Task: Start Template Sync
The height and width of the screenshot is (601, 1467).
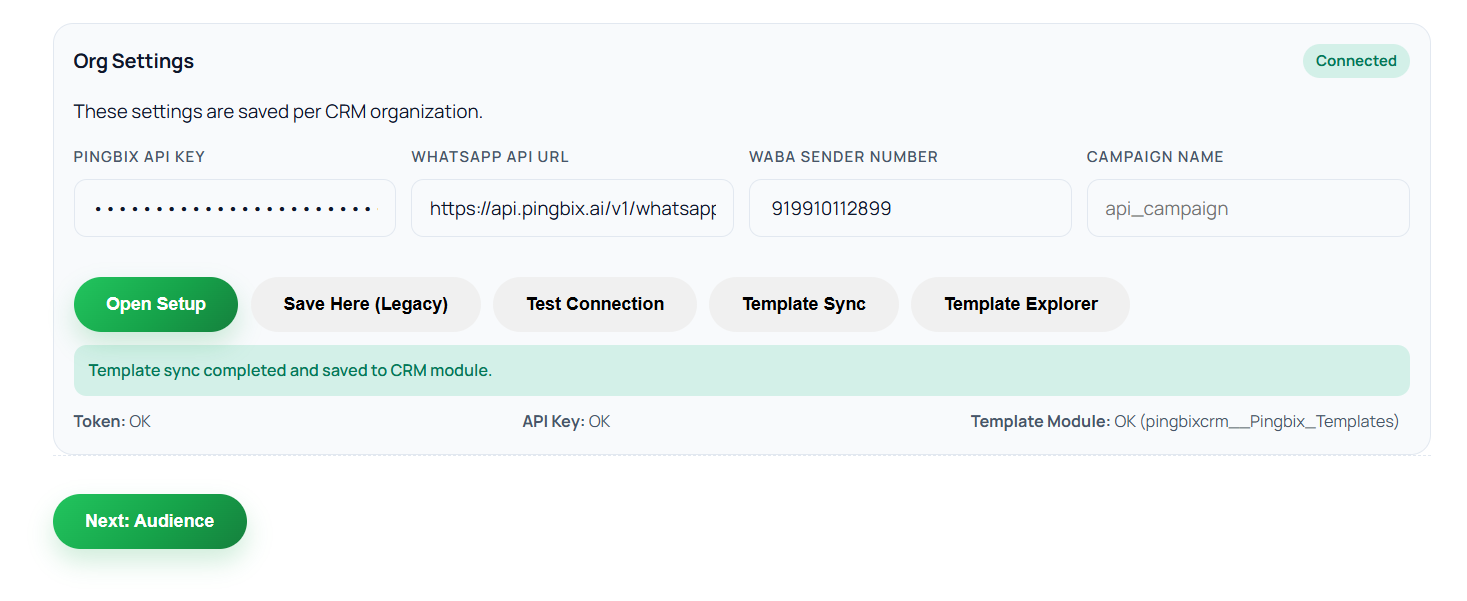Action: (x=803, y=304)
